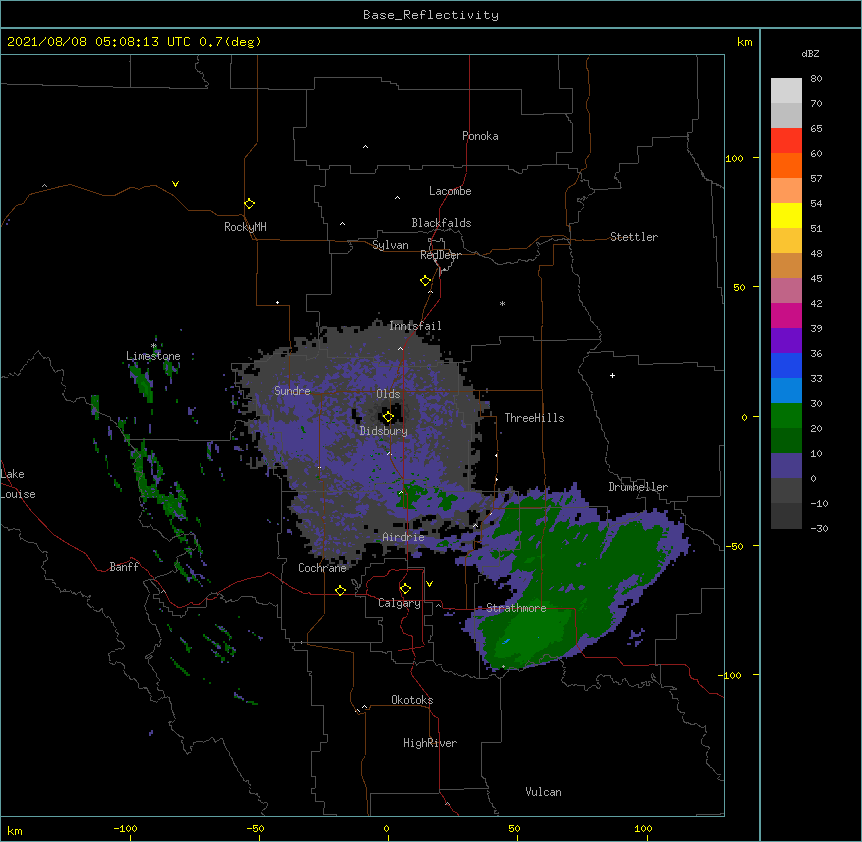Click the Airdrie city label

[x=403, y=537]
